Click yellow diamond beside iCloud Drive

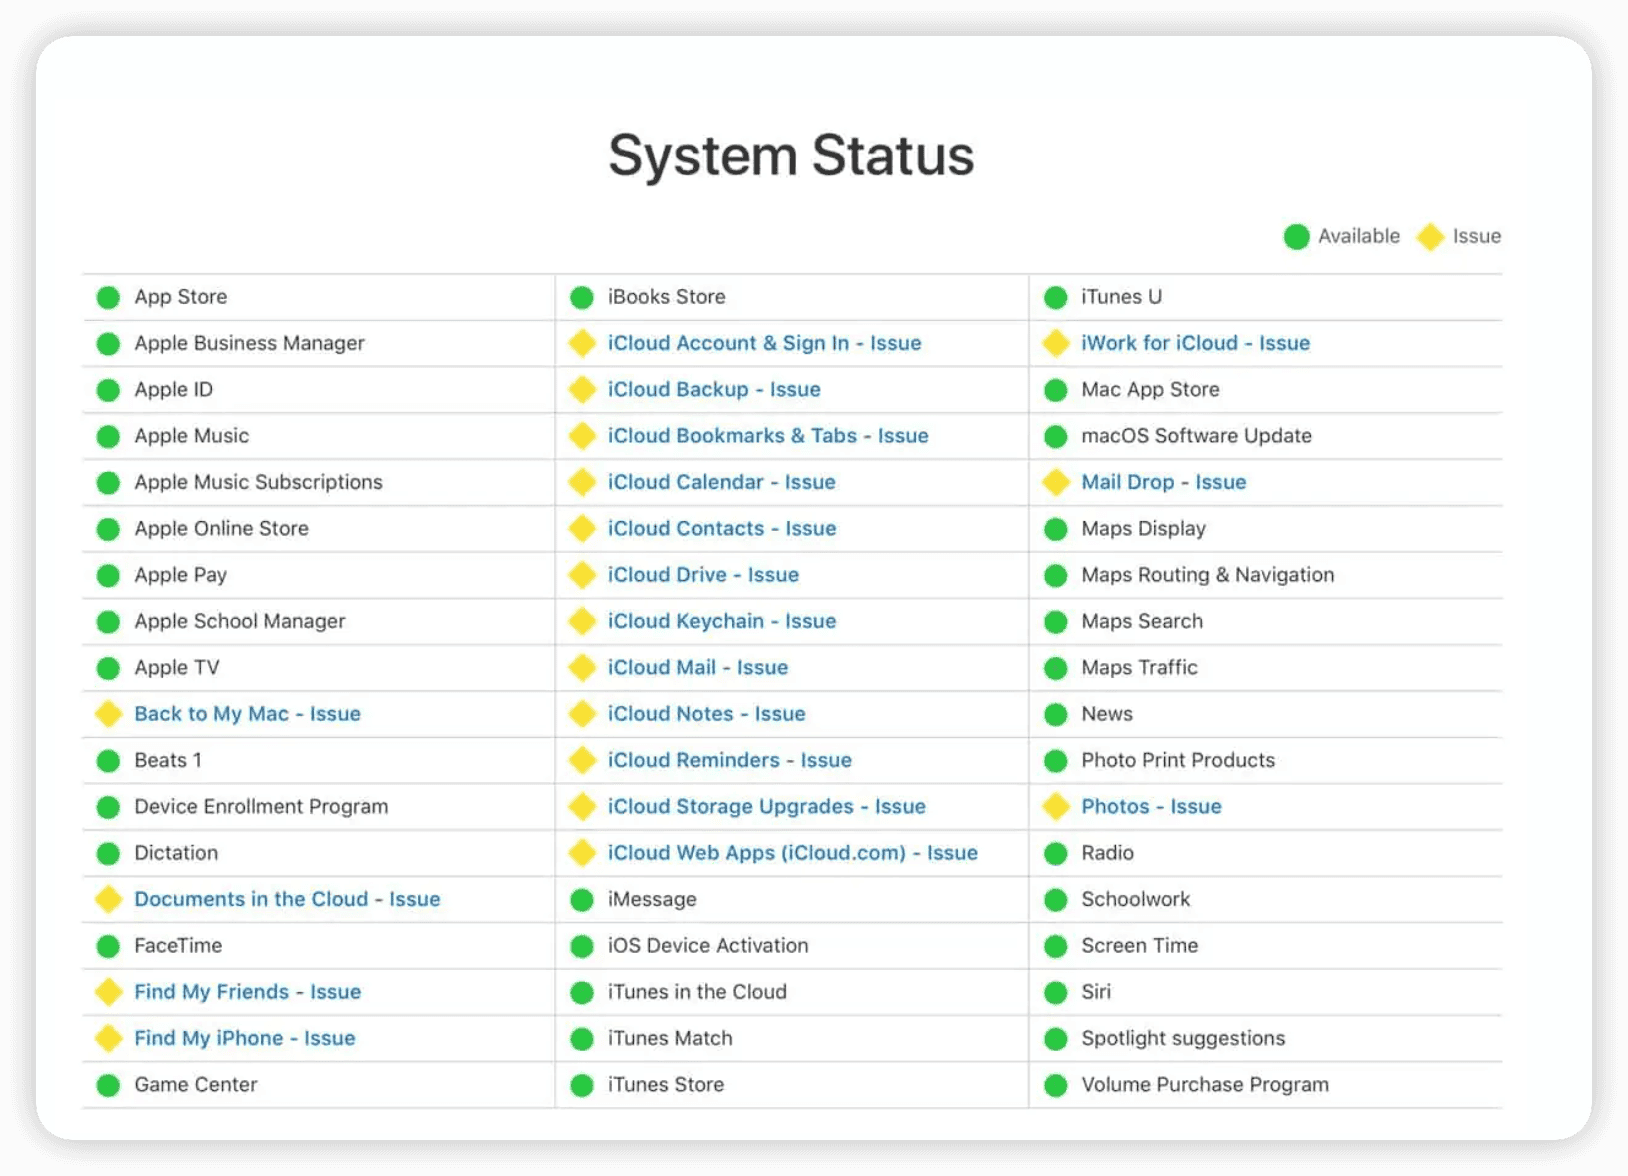click(582, 575)
